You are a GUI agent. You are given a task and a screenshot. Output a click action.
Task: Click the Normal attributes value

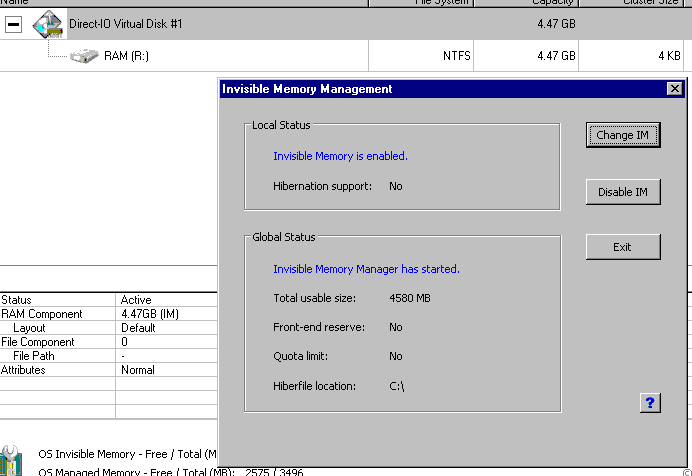tap(138, 370)
